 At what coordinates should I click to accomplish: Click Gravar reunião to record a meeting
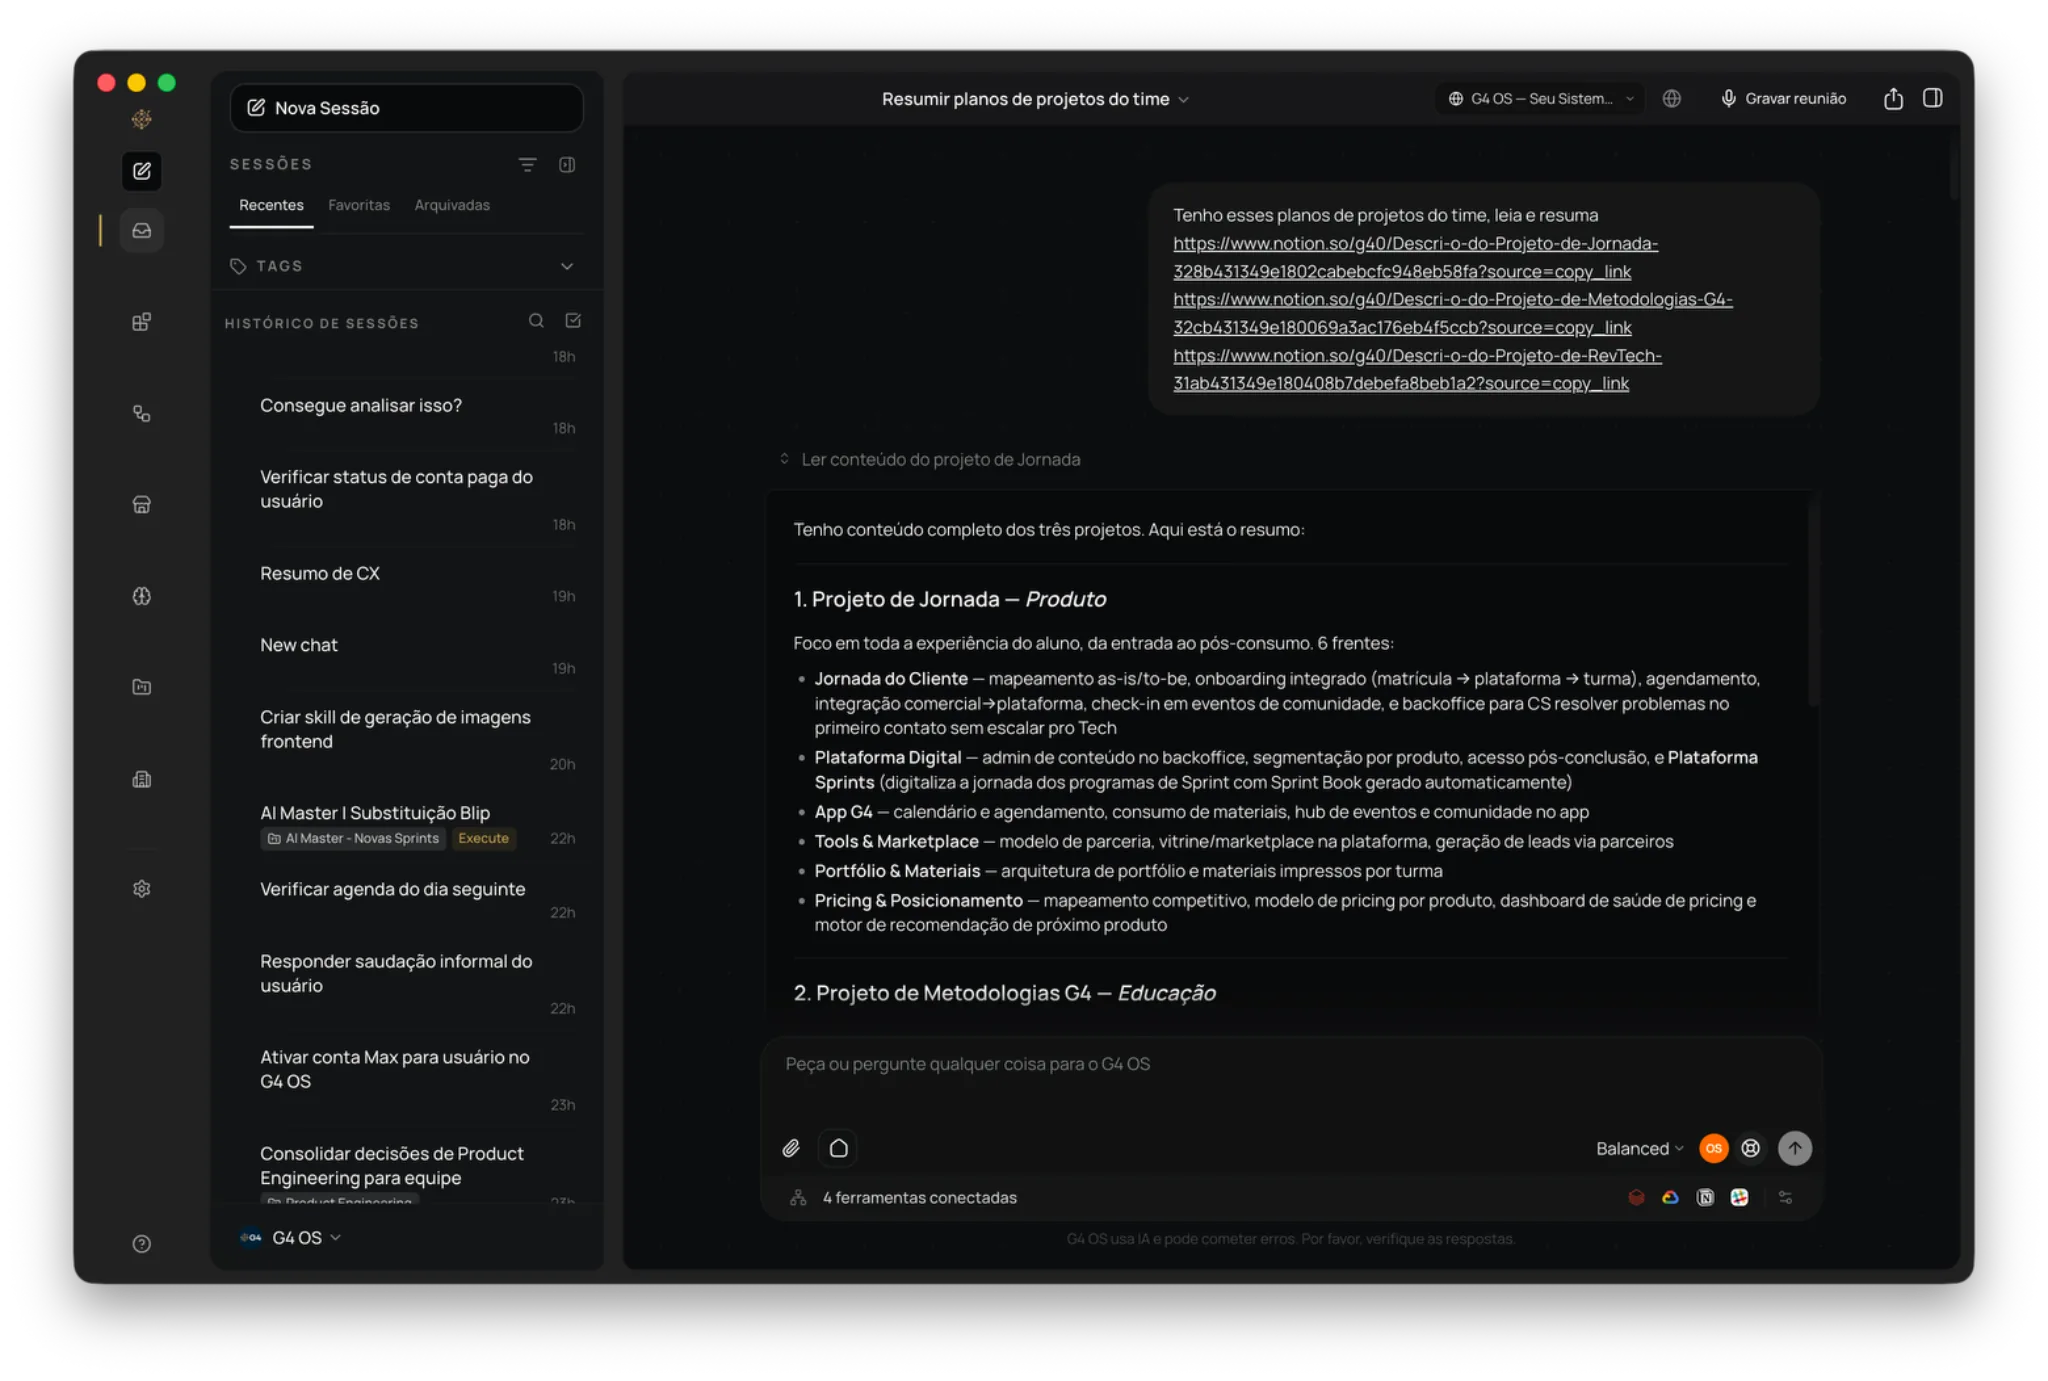[x=1783, y=98]
